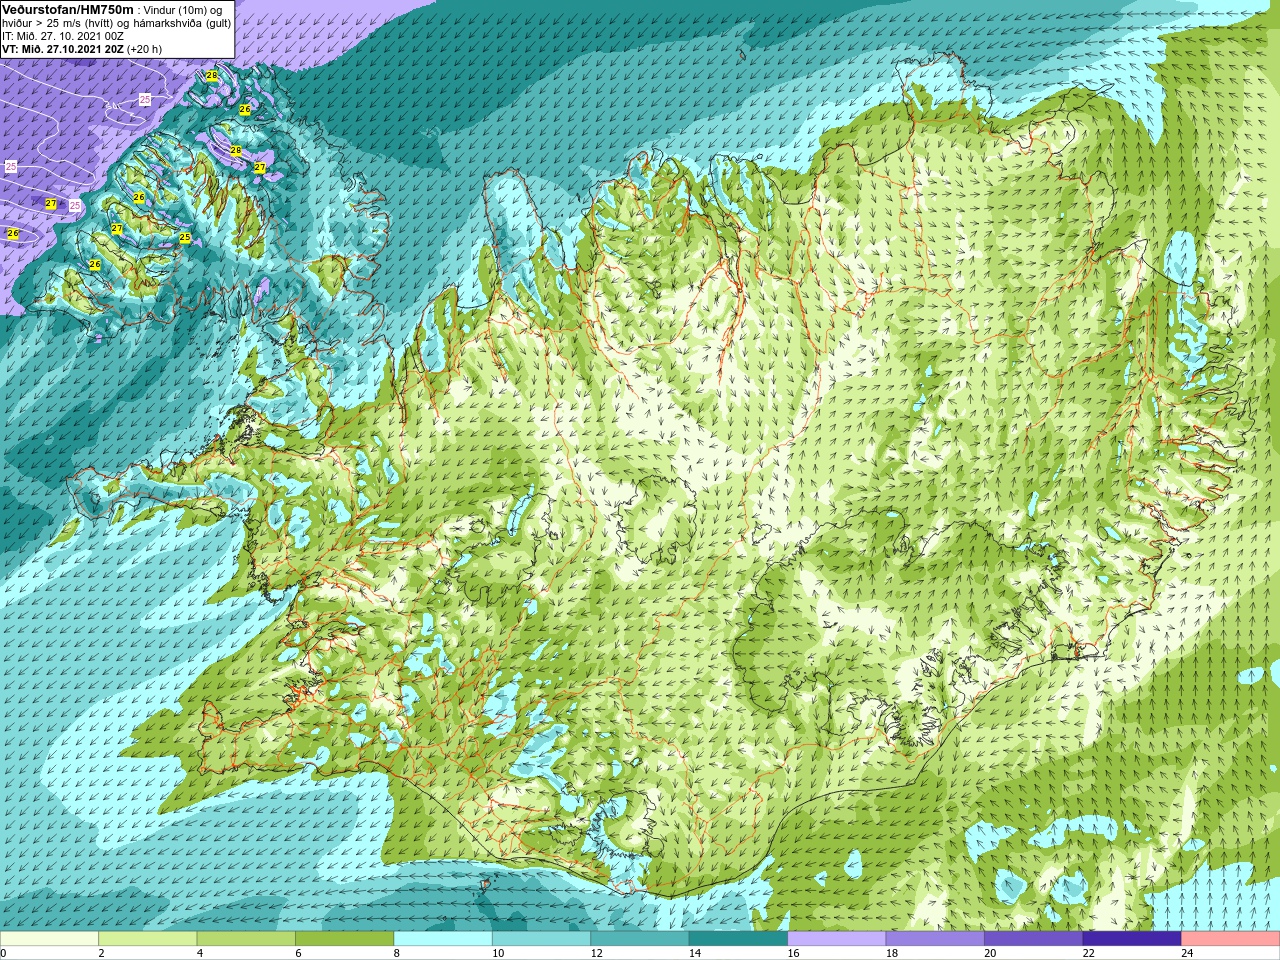1280x960 pixels.
Task: Click legend scale label "4"
Action: pyautogui.click(x=200, y=953)
